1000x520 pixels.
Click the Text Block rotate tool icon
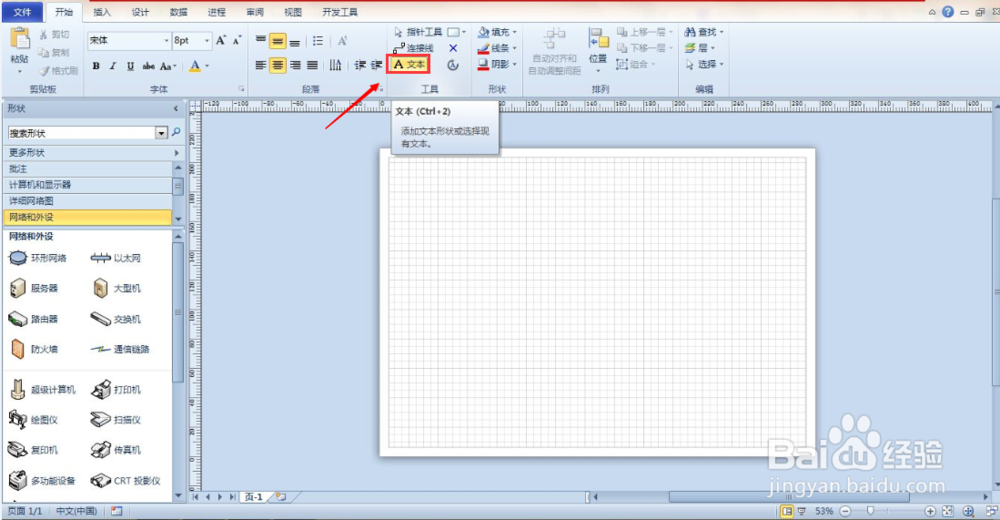[453, 64]
